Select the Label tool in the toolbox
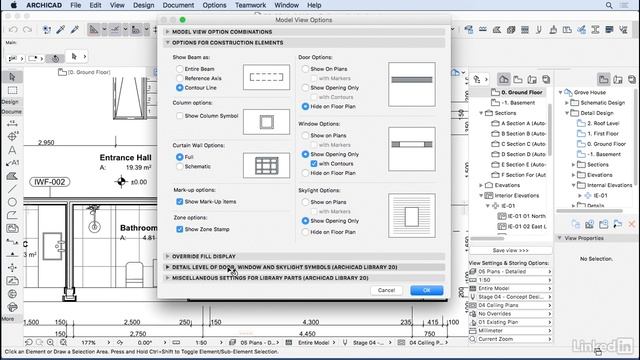 [x=12, y=163]
